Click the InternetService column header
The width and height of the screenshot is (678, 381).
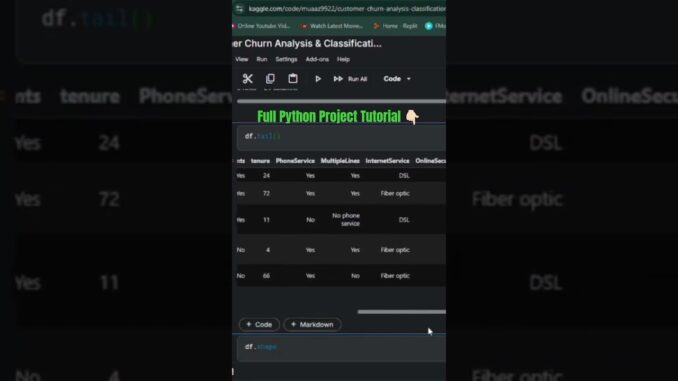pyautogui.click(x=387, y=161)
